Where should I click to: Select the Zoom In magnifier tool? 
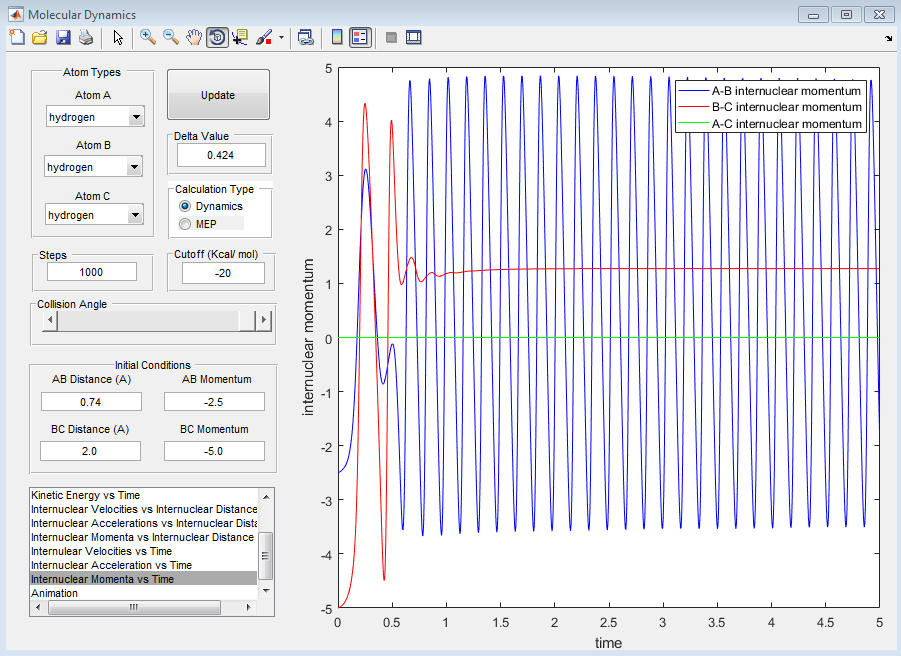click(147, 37)
